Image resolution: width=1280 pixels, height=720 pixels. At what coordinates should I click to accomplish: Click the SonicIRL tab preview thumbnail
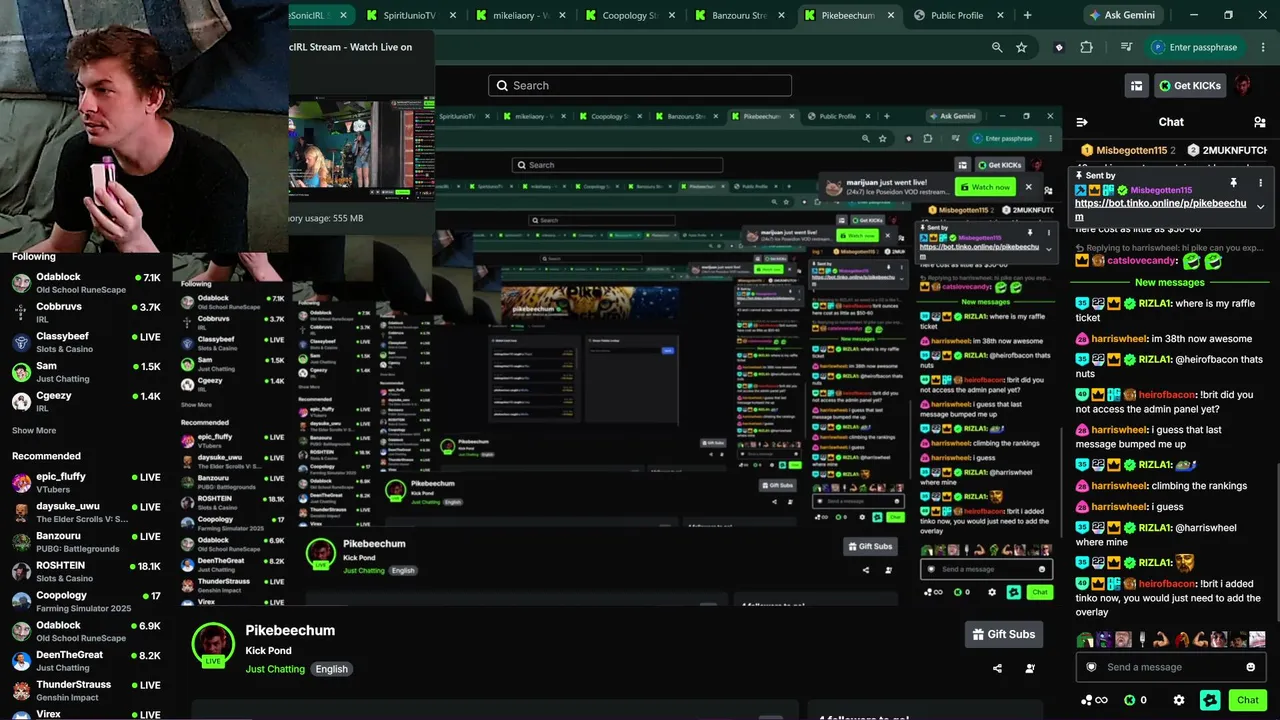362,147
